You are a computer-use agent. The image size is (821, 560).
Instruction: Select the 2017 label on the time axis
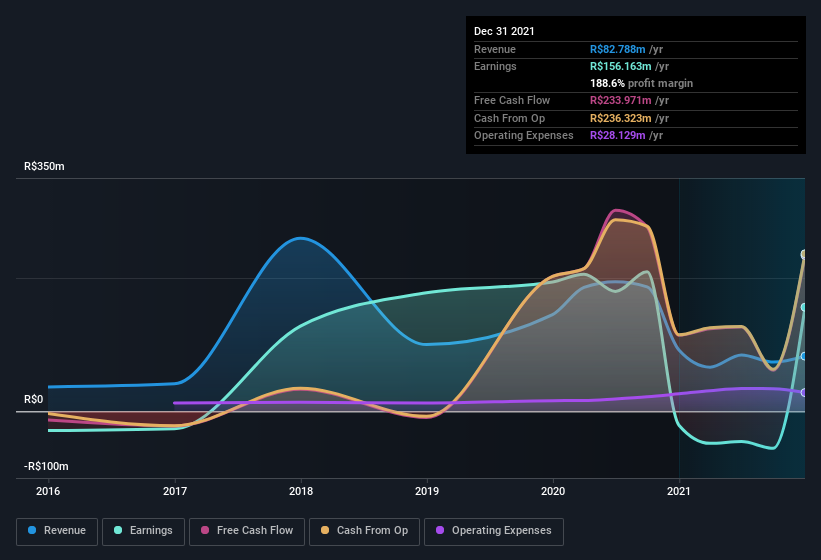pyautogui.click(x=175, y=491)
